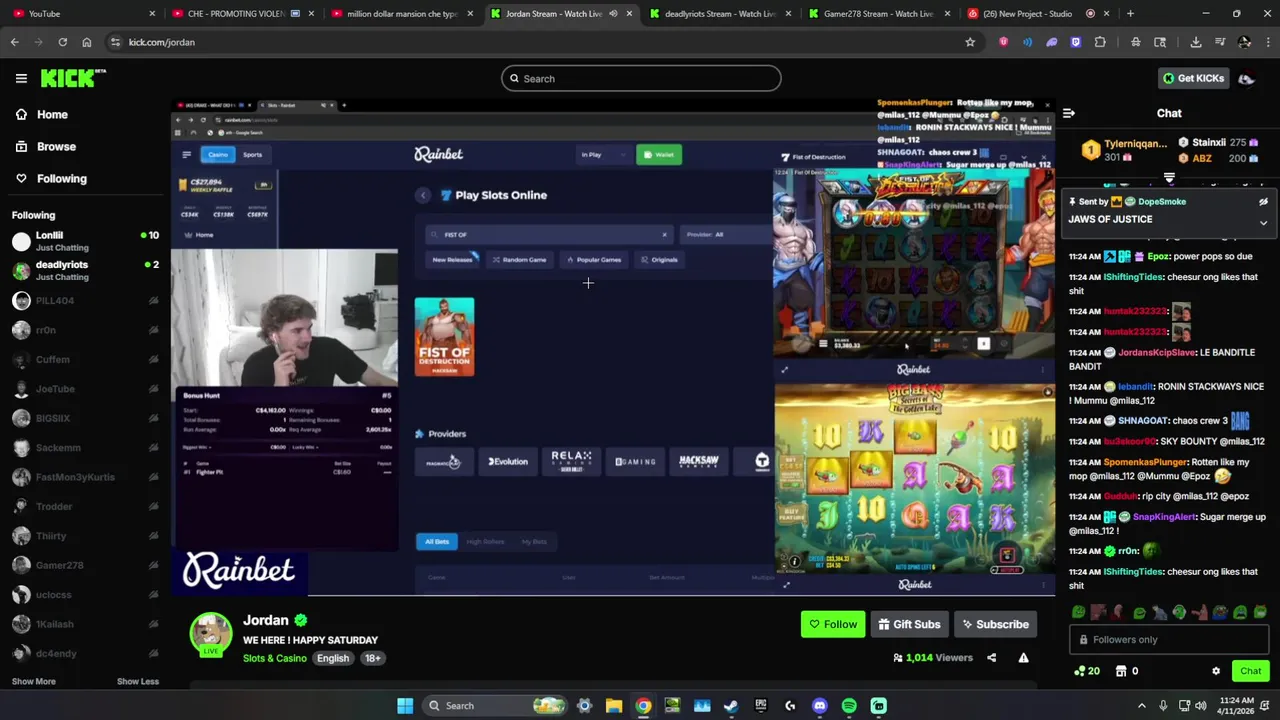Hide the pinned message by DopeSmoke

click(x=1263, y=201)
